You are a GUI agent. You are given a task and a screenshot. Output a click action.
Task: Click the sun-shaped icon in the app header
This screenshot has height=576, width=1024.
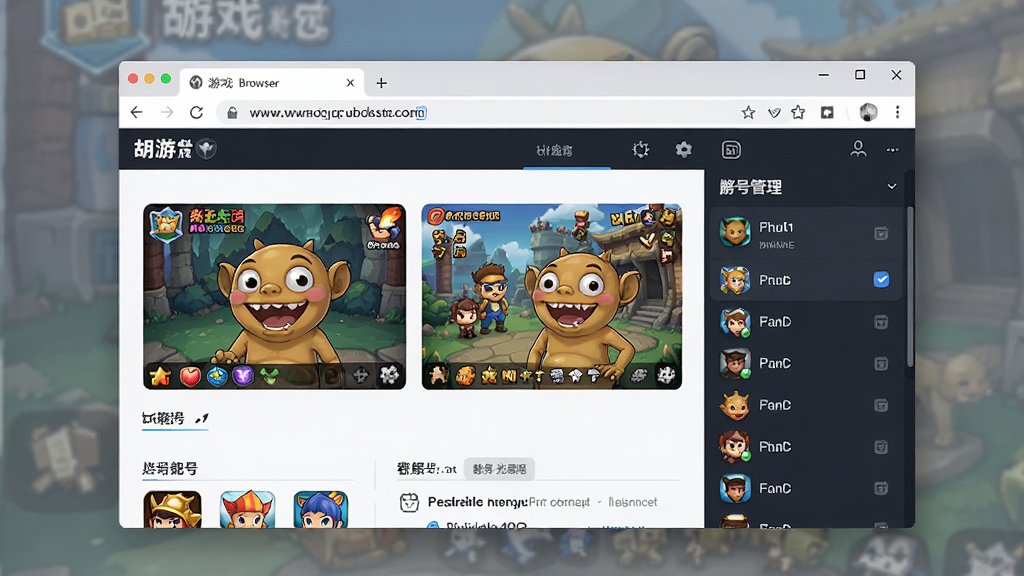[x=641, y=150]
